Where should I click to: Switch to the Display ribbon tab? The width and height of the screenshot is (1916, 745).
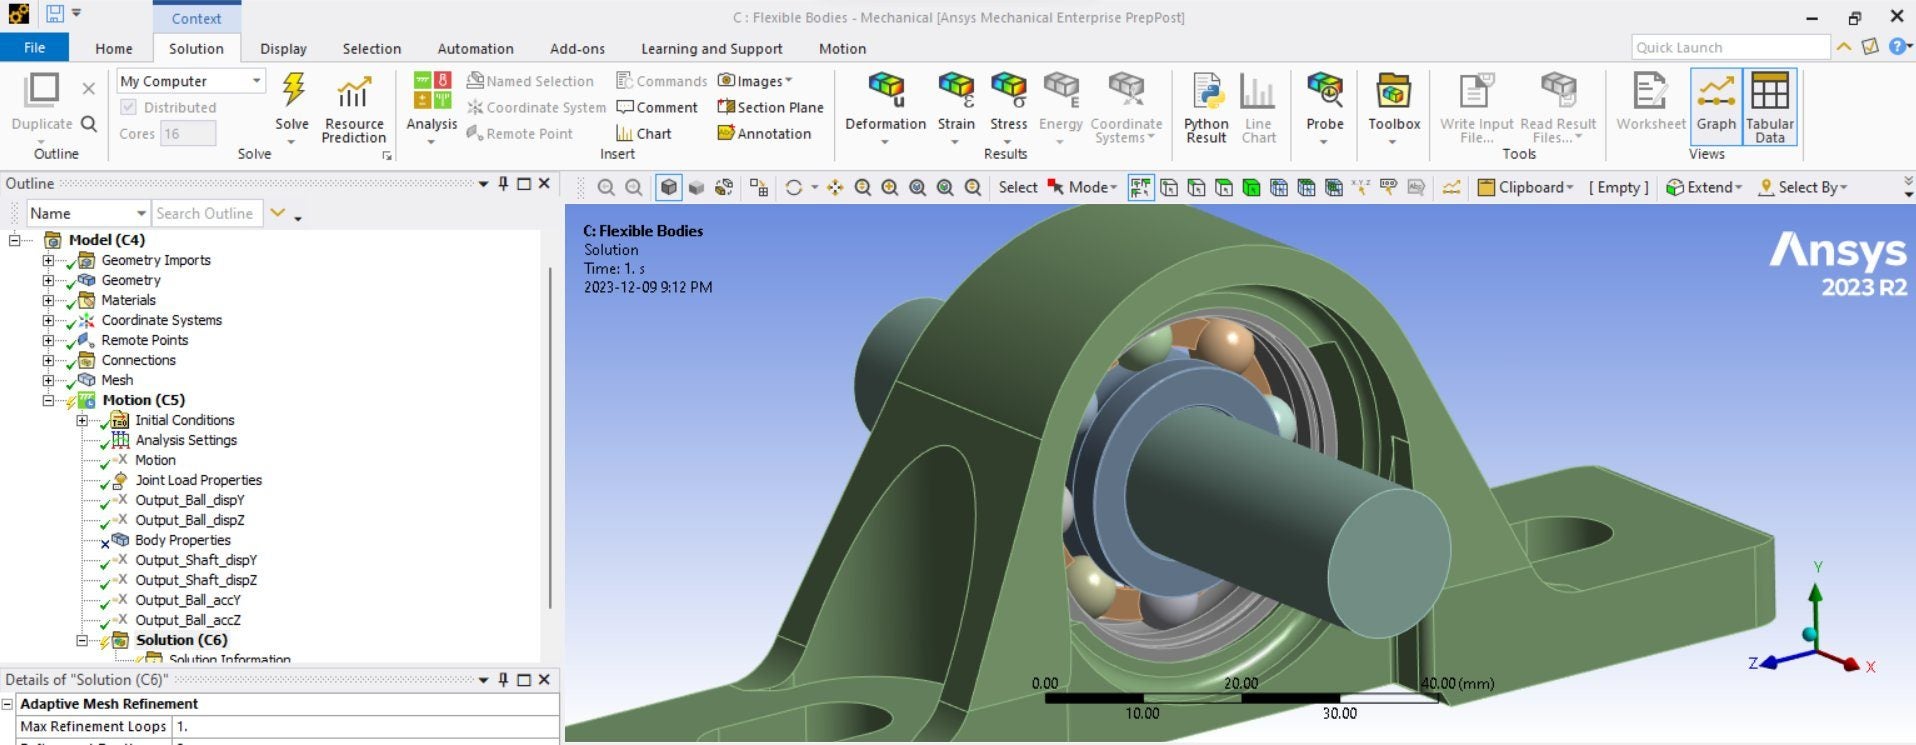tap(283, 48)
